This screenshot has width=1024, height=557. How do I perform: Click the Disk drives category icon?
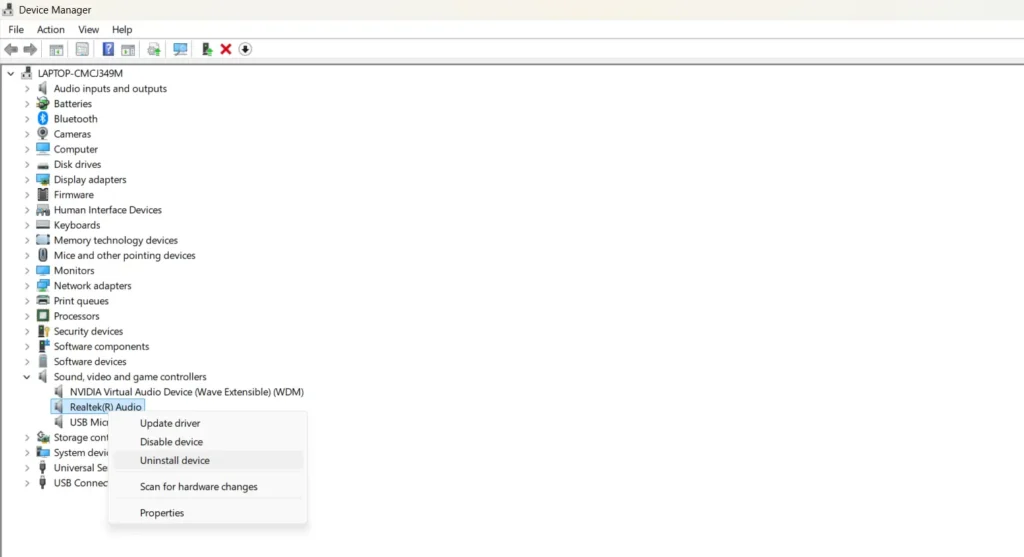pyautogui.click(x=42, y=164)
